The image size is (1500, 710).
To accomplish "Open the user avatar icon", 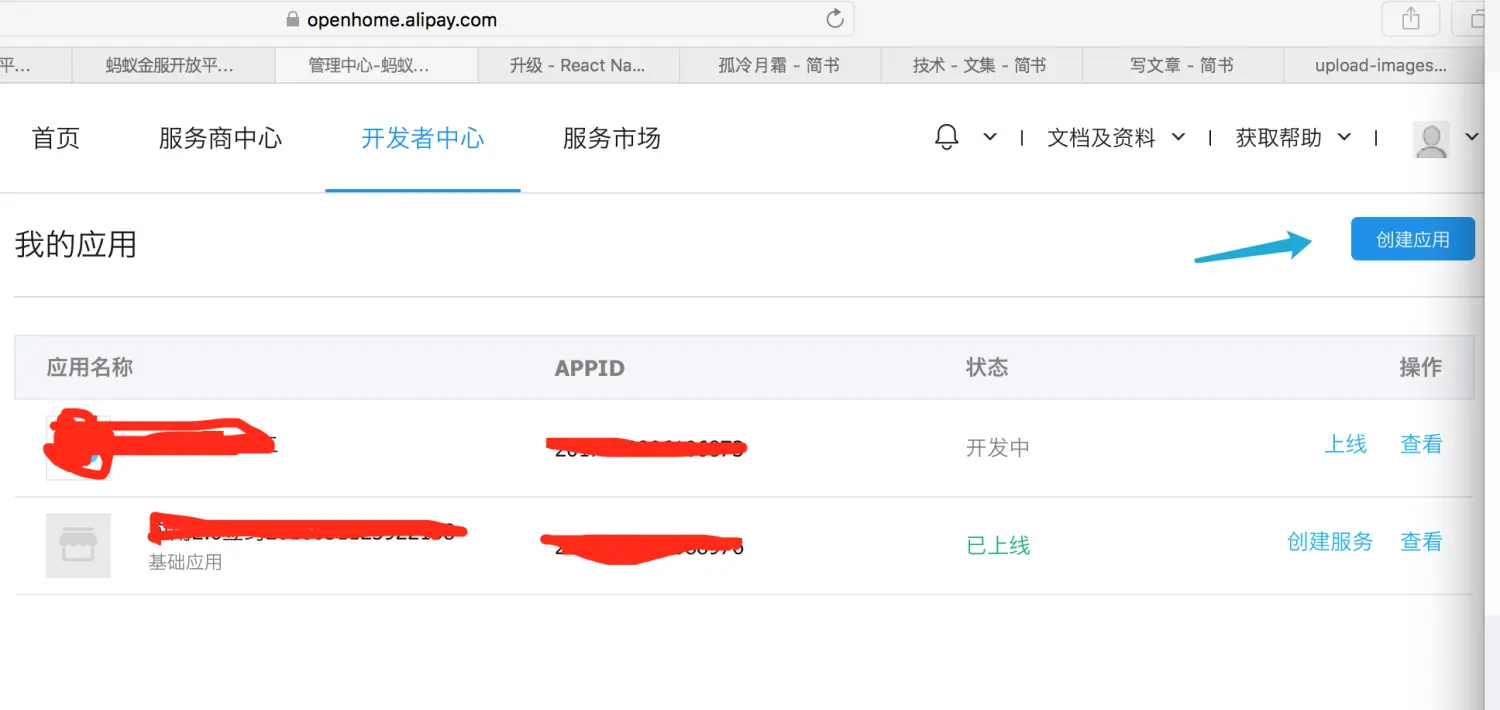I will (x=1431, y=139).
